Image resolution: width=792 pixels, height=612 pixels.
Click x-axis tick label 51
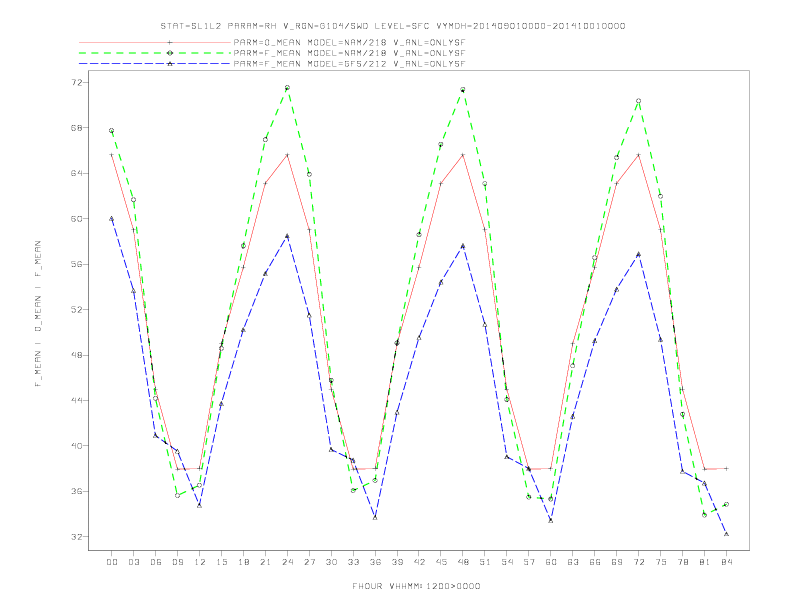(485, 562)
